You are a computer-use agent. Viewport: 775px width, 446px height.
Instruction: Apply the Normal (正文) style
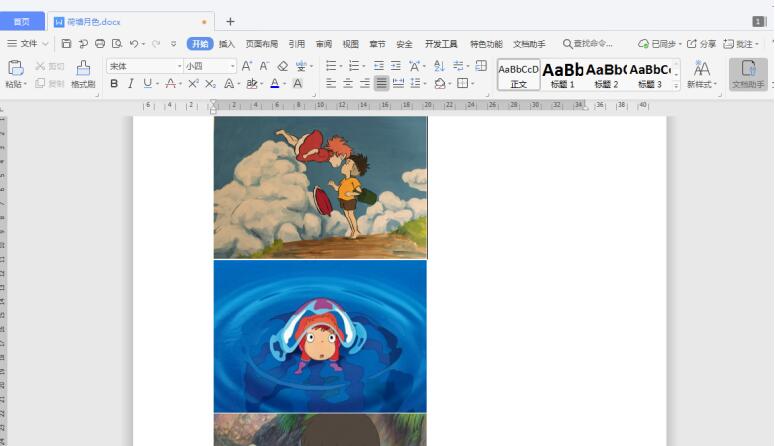(x=518, y=75)
